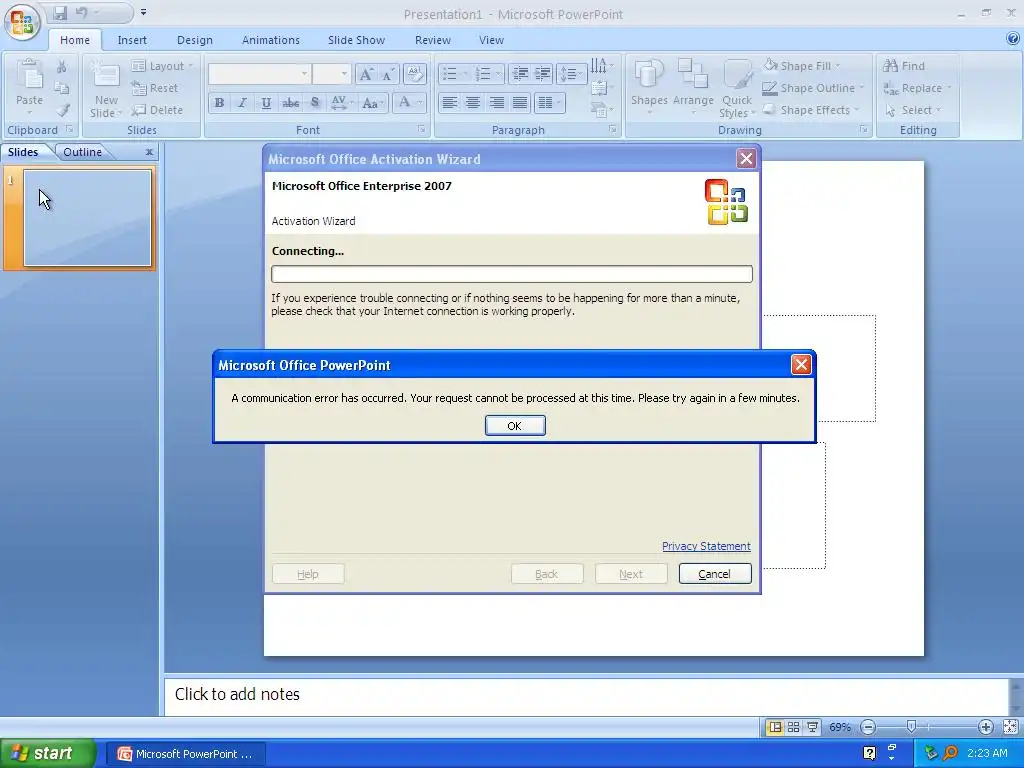Click the Office Button orb

22,22
